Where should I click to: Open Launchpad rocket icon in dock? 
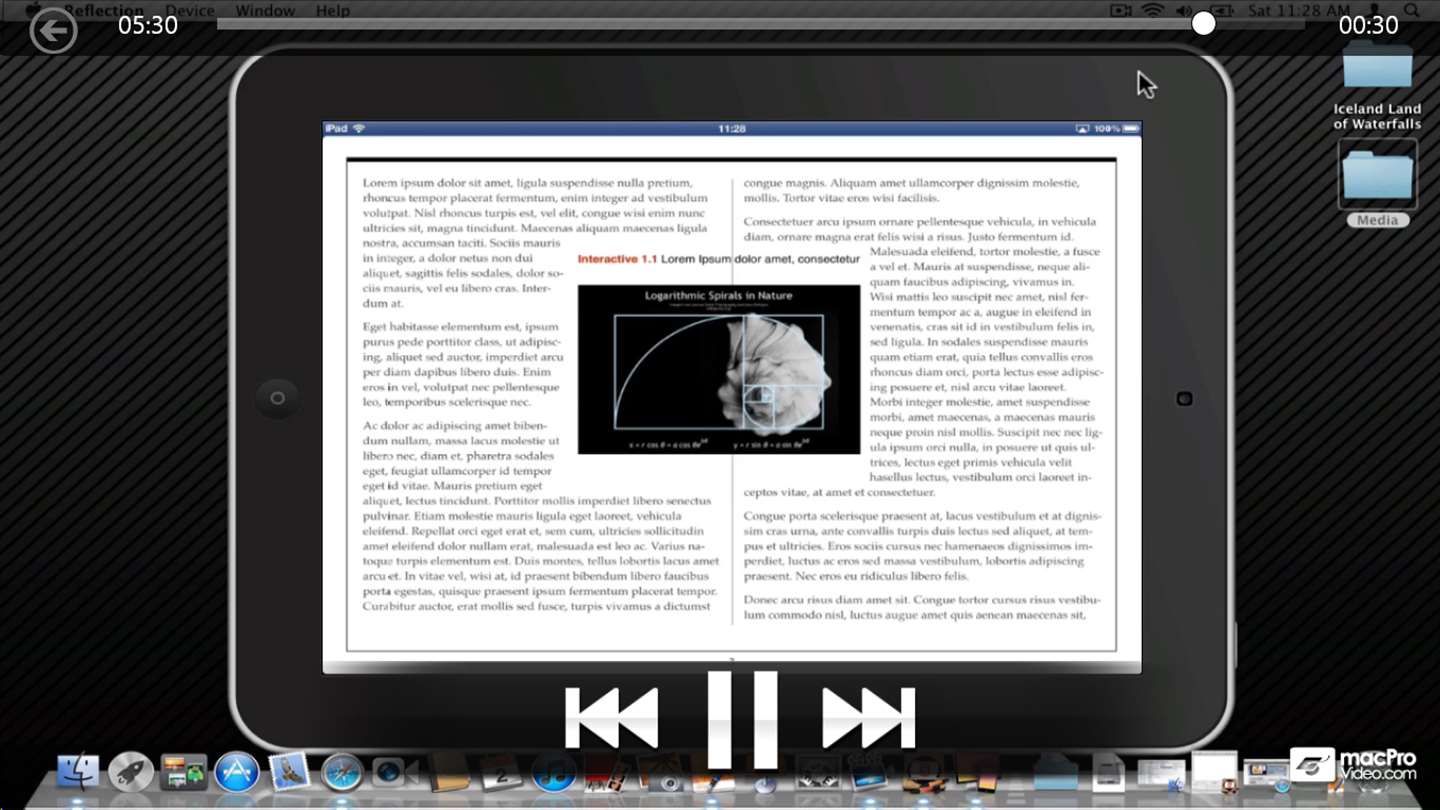click(131, 772)
